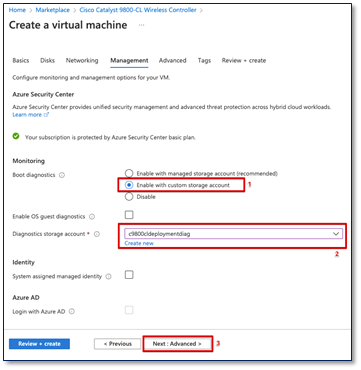Switch to the Tags tab
Image resolution: width=361 pixels, height=370 pixels.
click(204, 61)
